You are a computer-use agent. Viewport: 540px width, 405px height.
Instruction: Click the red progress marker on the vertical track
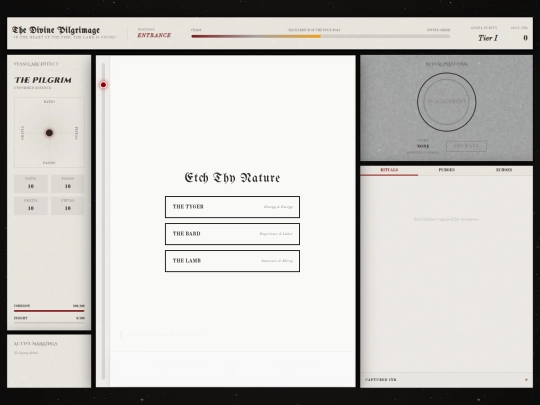103,85
